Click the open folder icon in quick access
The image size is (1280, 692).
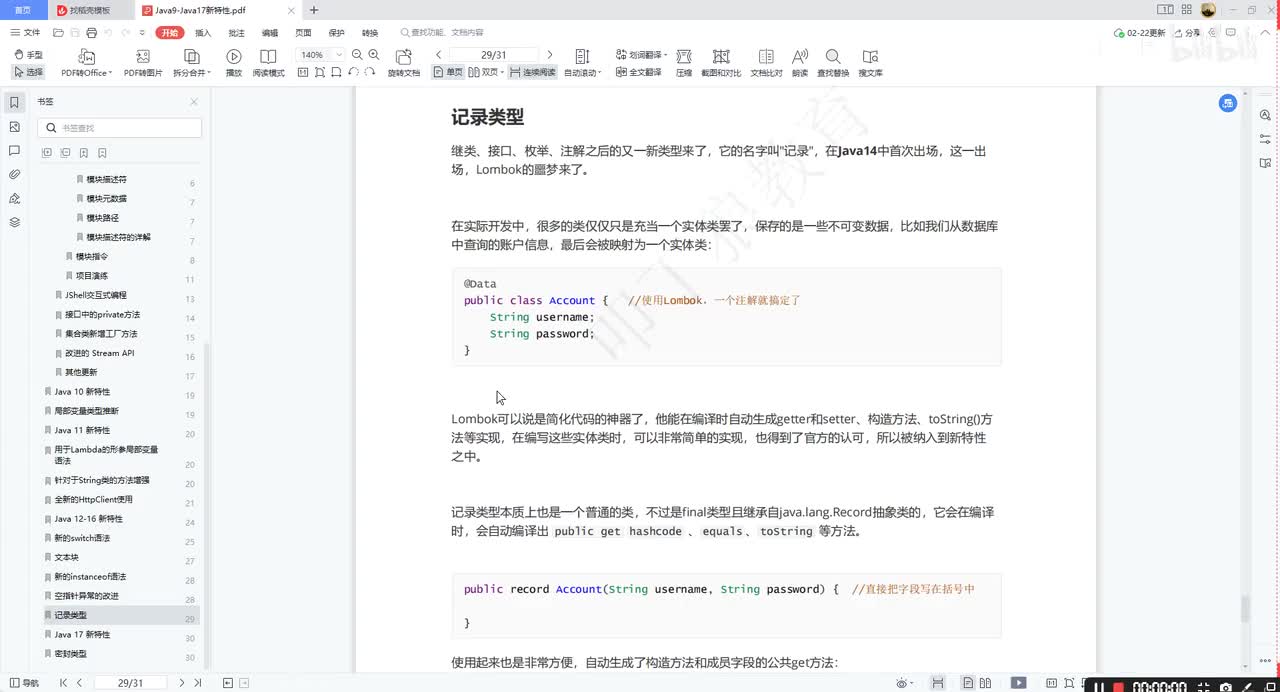coord(59,33)
